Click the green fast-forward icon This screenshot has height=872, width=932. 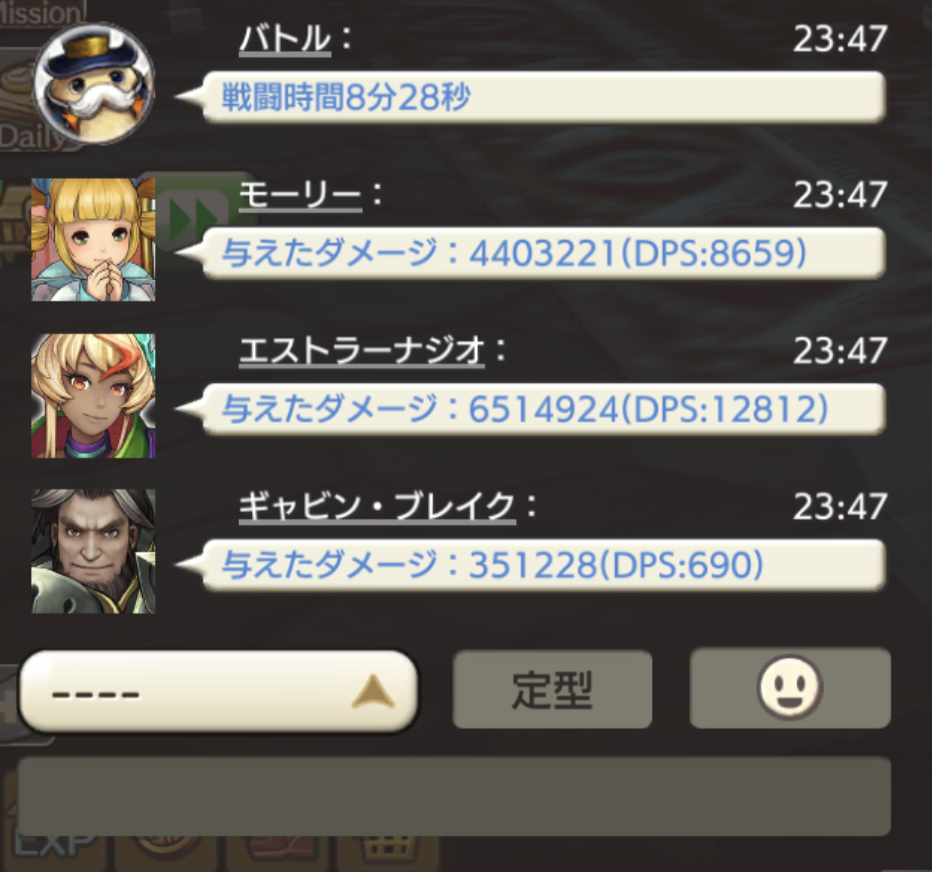[192, 217]
